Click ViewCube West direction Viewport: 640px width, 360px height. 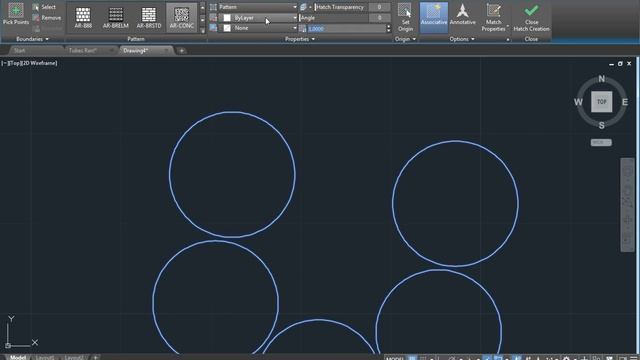point(578,102)
